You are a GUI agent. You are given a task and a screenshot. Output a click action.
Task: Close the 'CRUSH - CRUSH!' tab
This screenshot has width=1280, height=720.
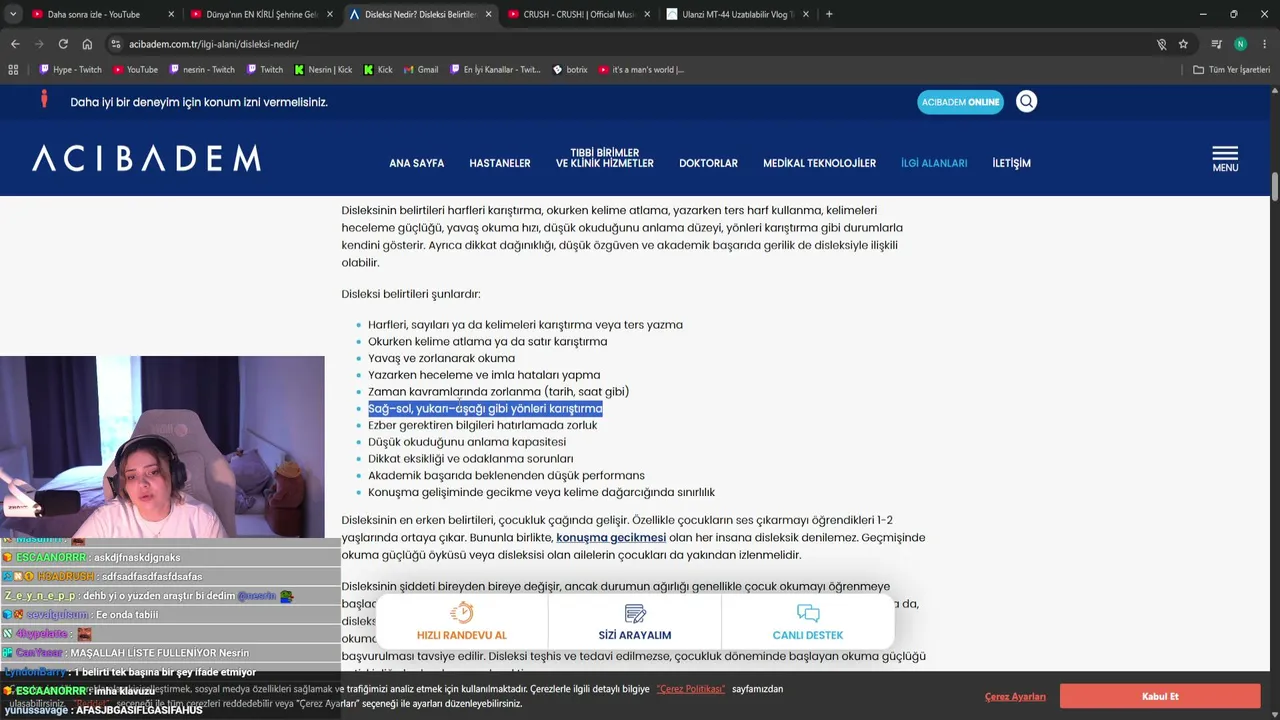click(x=647, y=14)
